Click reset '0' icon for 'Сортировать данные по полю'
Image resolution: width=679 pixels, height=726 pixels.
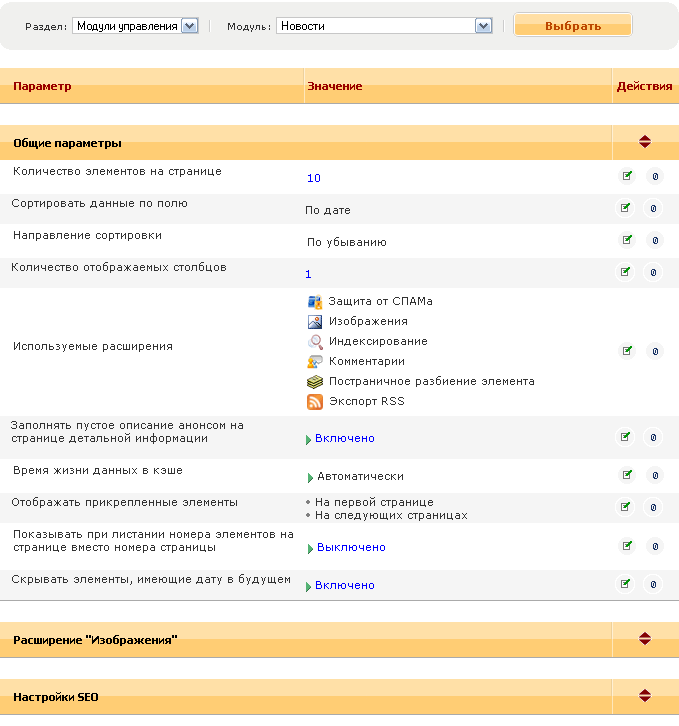654,209
